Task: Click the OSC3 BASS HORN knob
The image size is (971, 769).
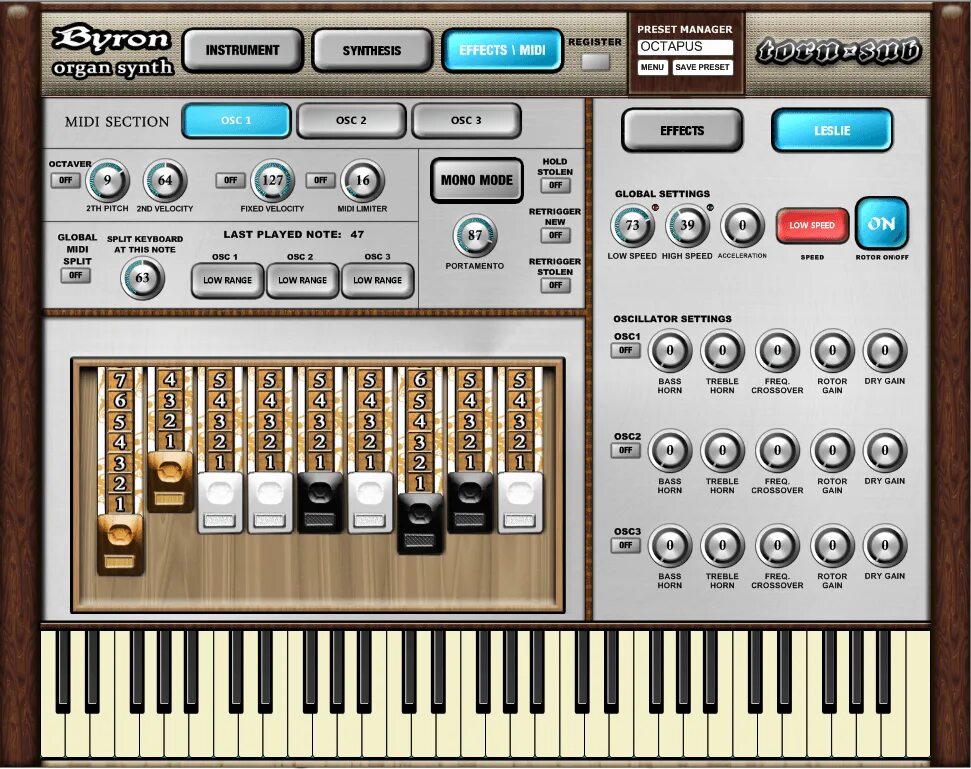Action: (x=669, y=546)
